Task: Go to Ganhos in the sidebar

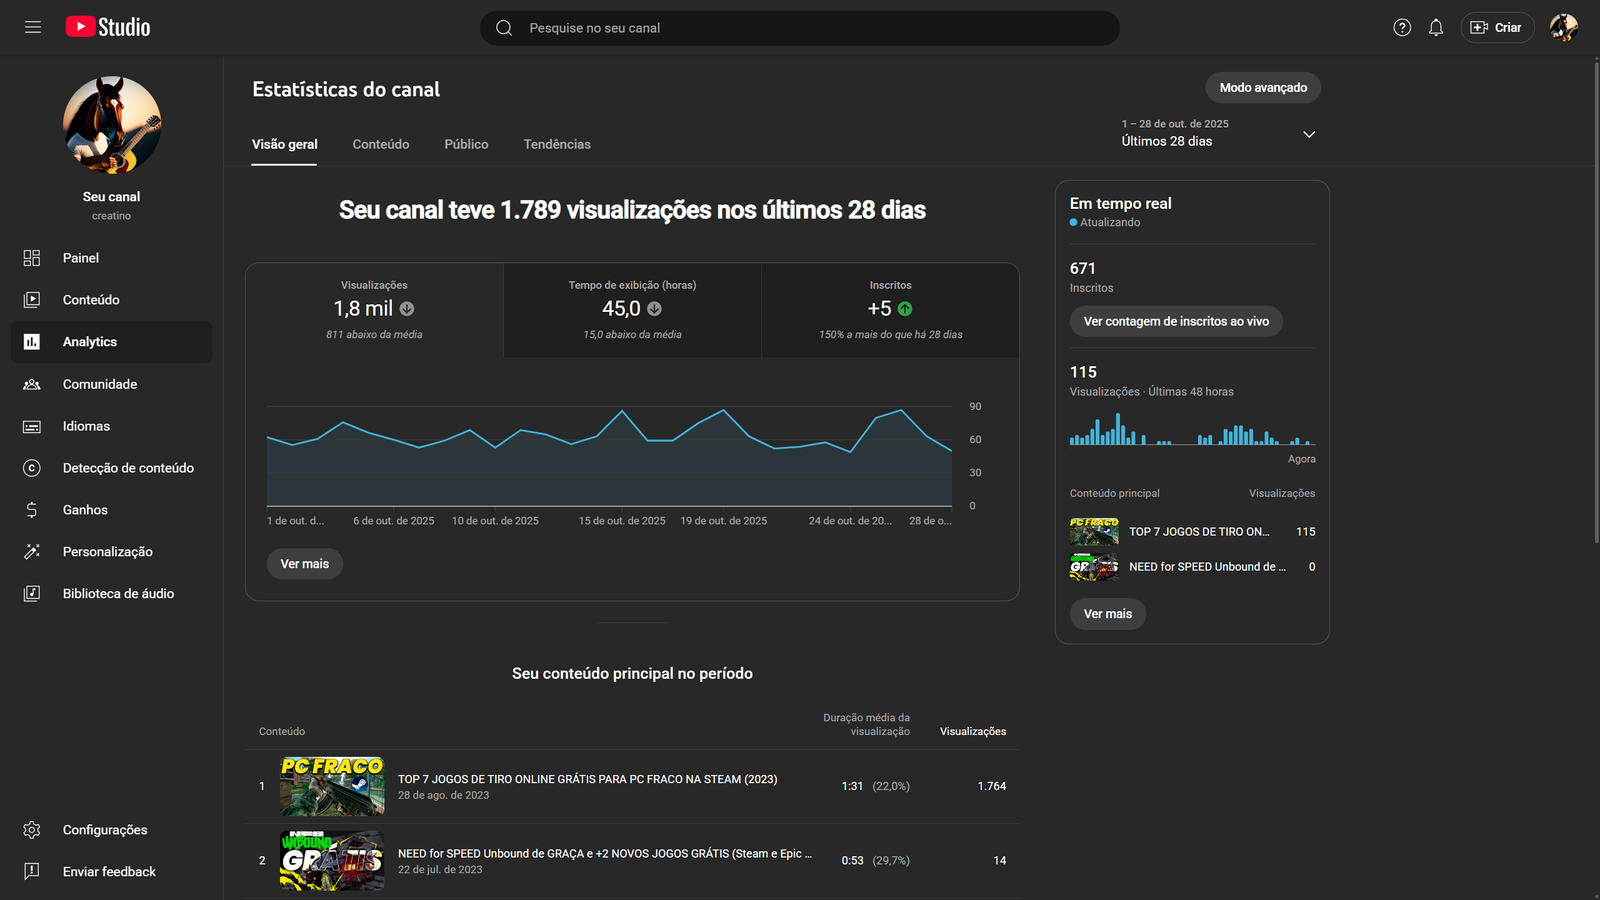Action: coord(85,510)
